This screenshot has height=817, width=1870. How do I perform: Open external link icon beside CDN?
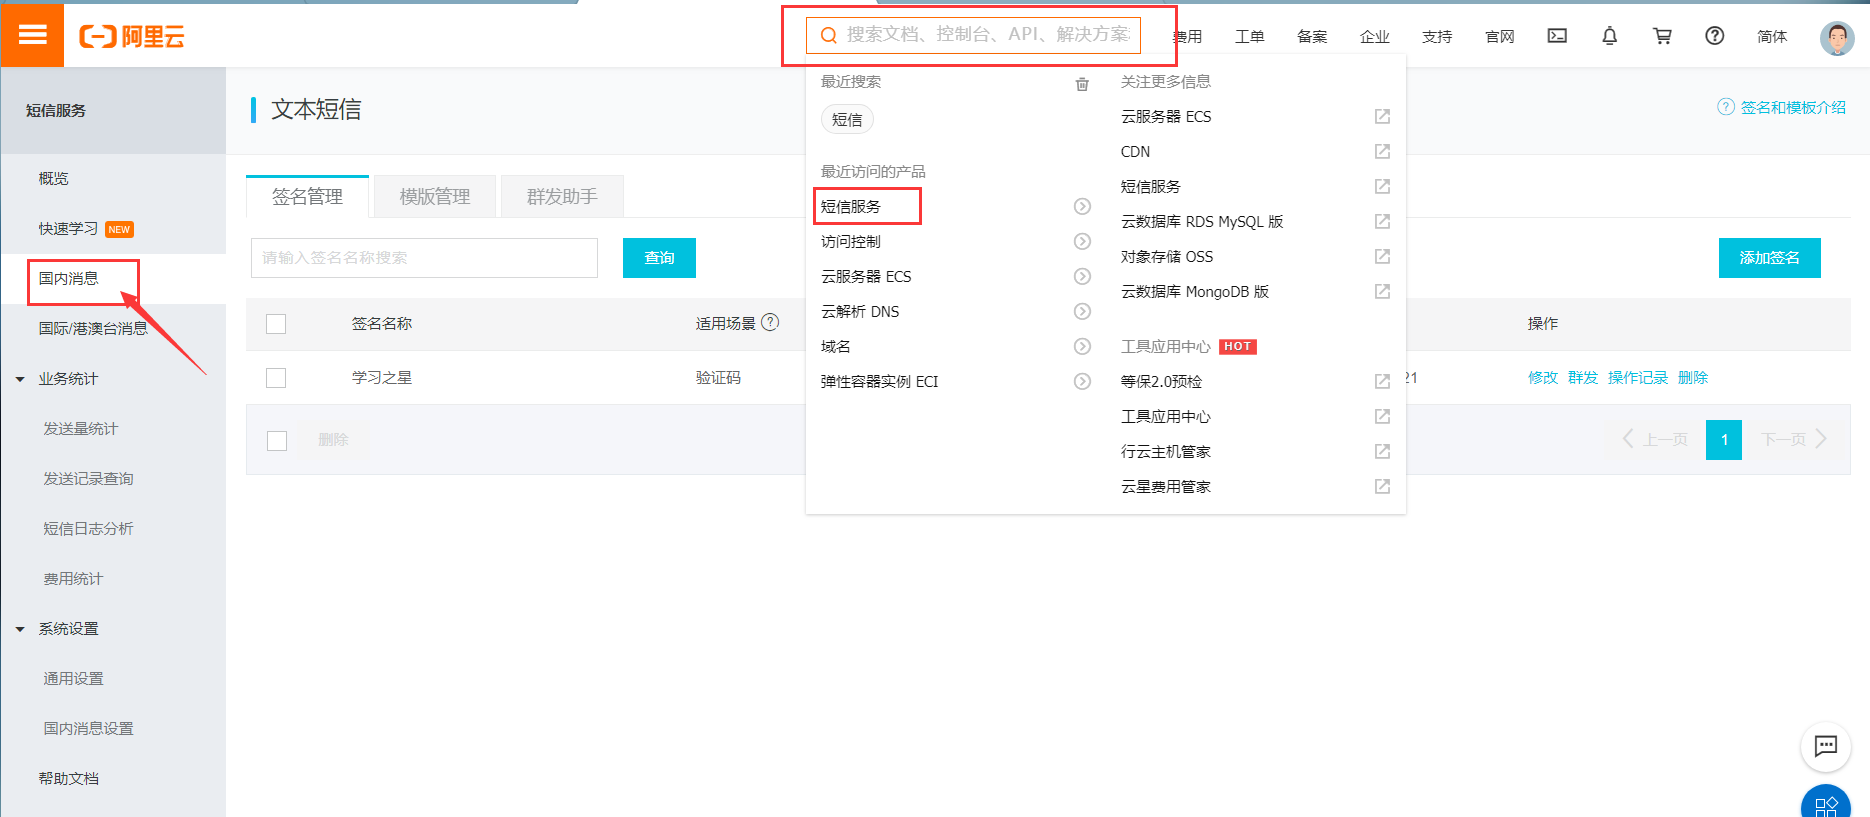click(x=1382, y=152)
